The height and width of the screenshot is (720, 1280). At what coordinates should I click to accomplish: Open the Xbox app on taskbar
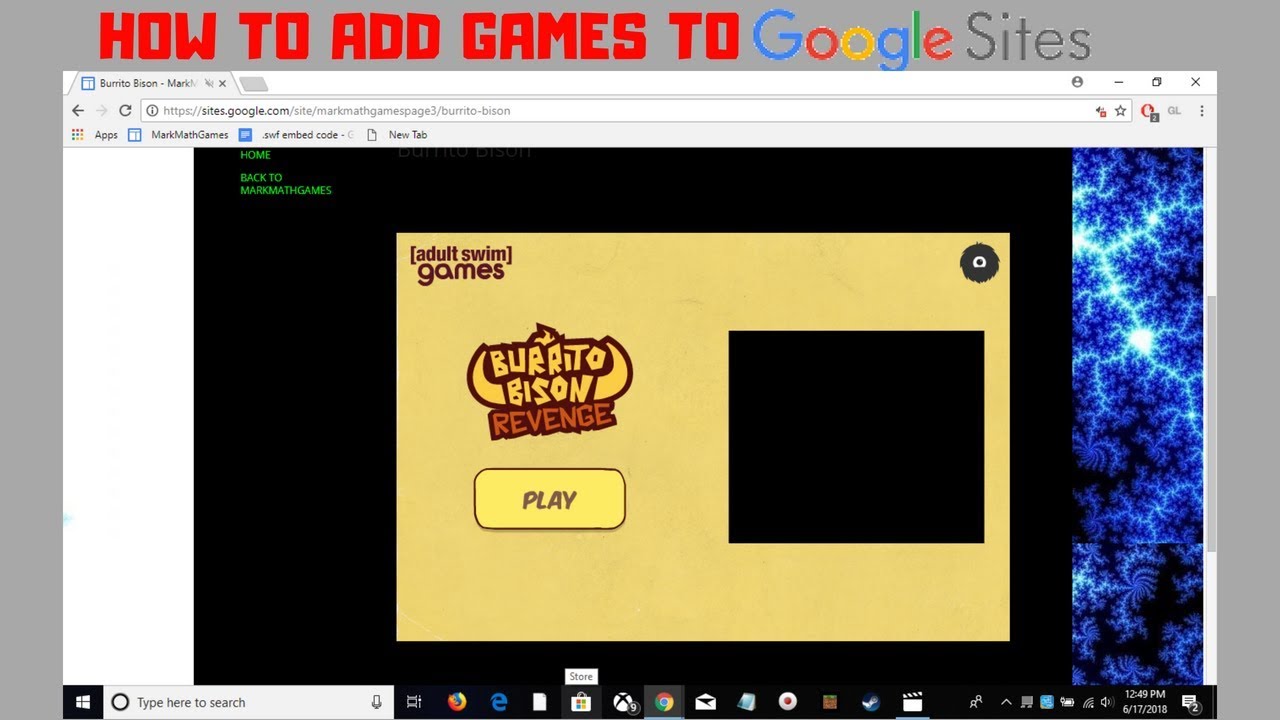pos(624,703)
